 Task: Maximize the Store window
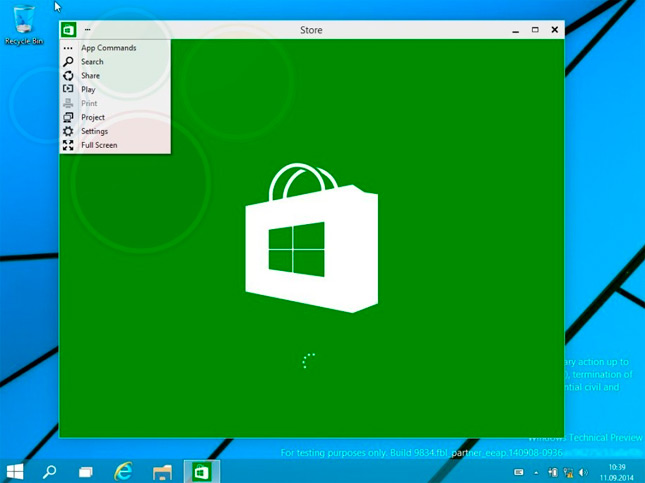pyautogui.click(x=535, y=30)
